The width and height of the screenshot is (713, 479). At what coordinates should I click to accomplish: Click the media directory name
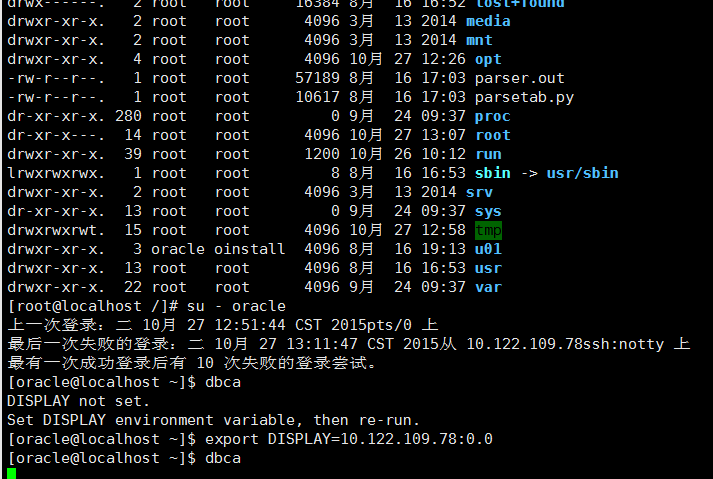[x=488, y=21]
